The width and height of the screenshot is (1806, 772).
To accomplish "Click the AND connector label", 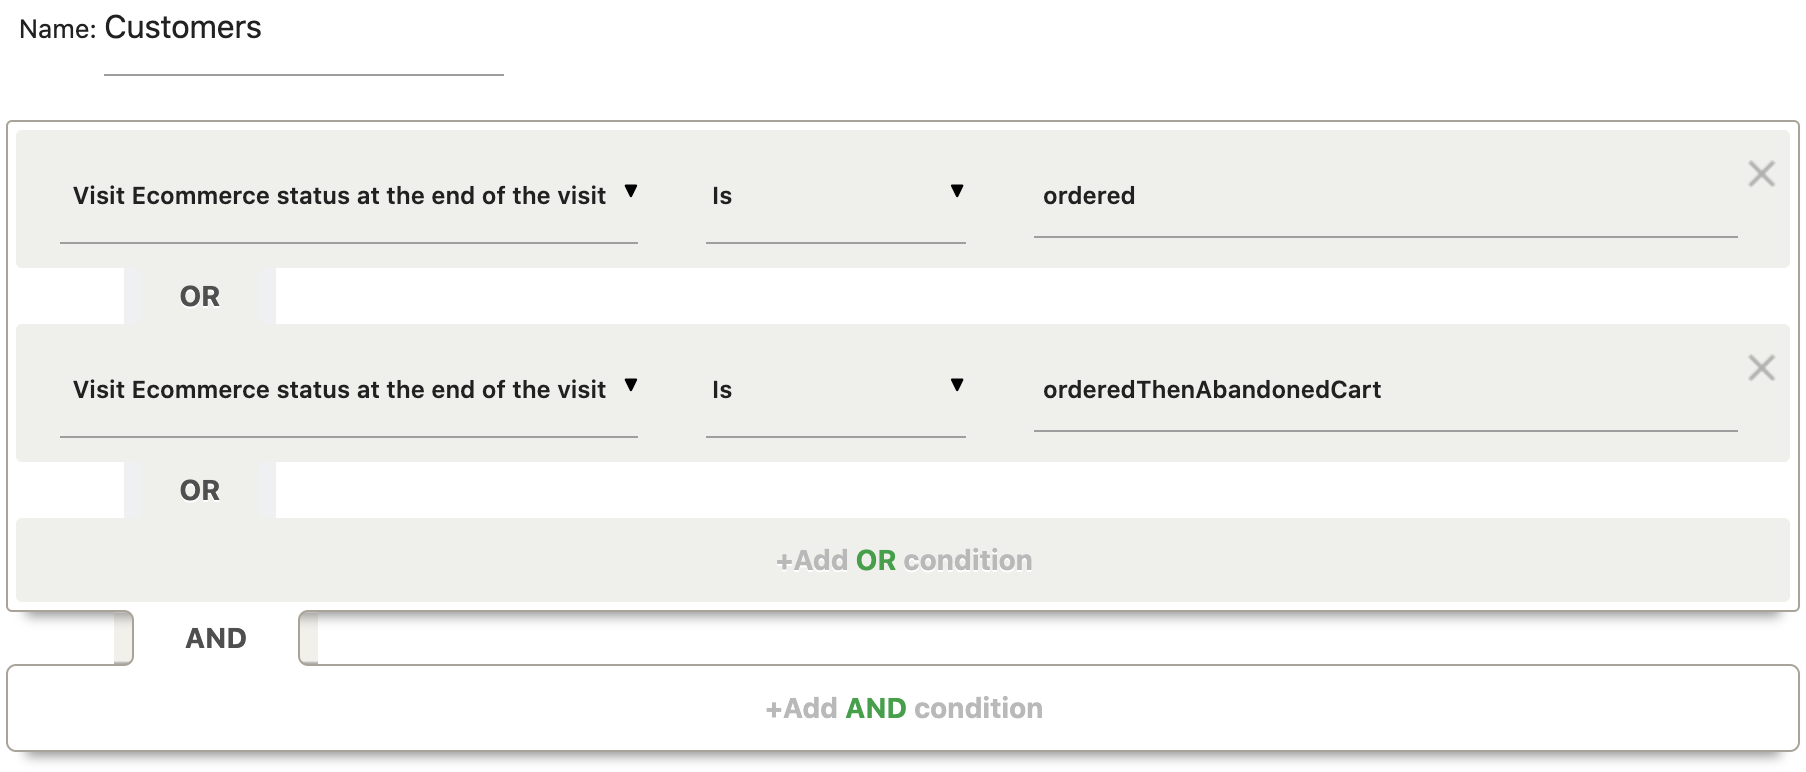I will (x=216, y=638).
